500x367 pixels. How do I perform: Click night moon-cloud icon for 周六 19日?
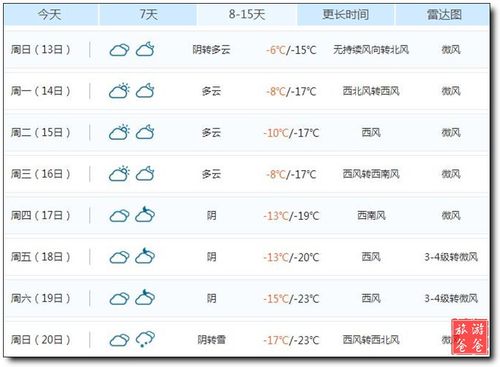[x=145, y=297]
